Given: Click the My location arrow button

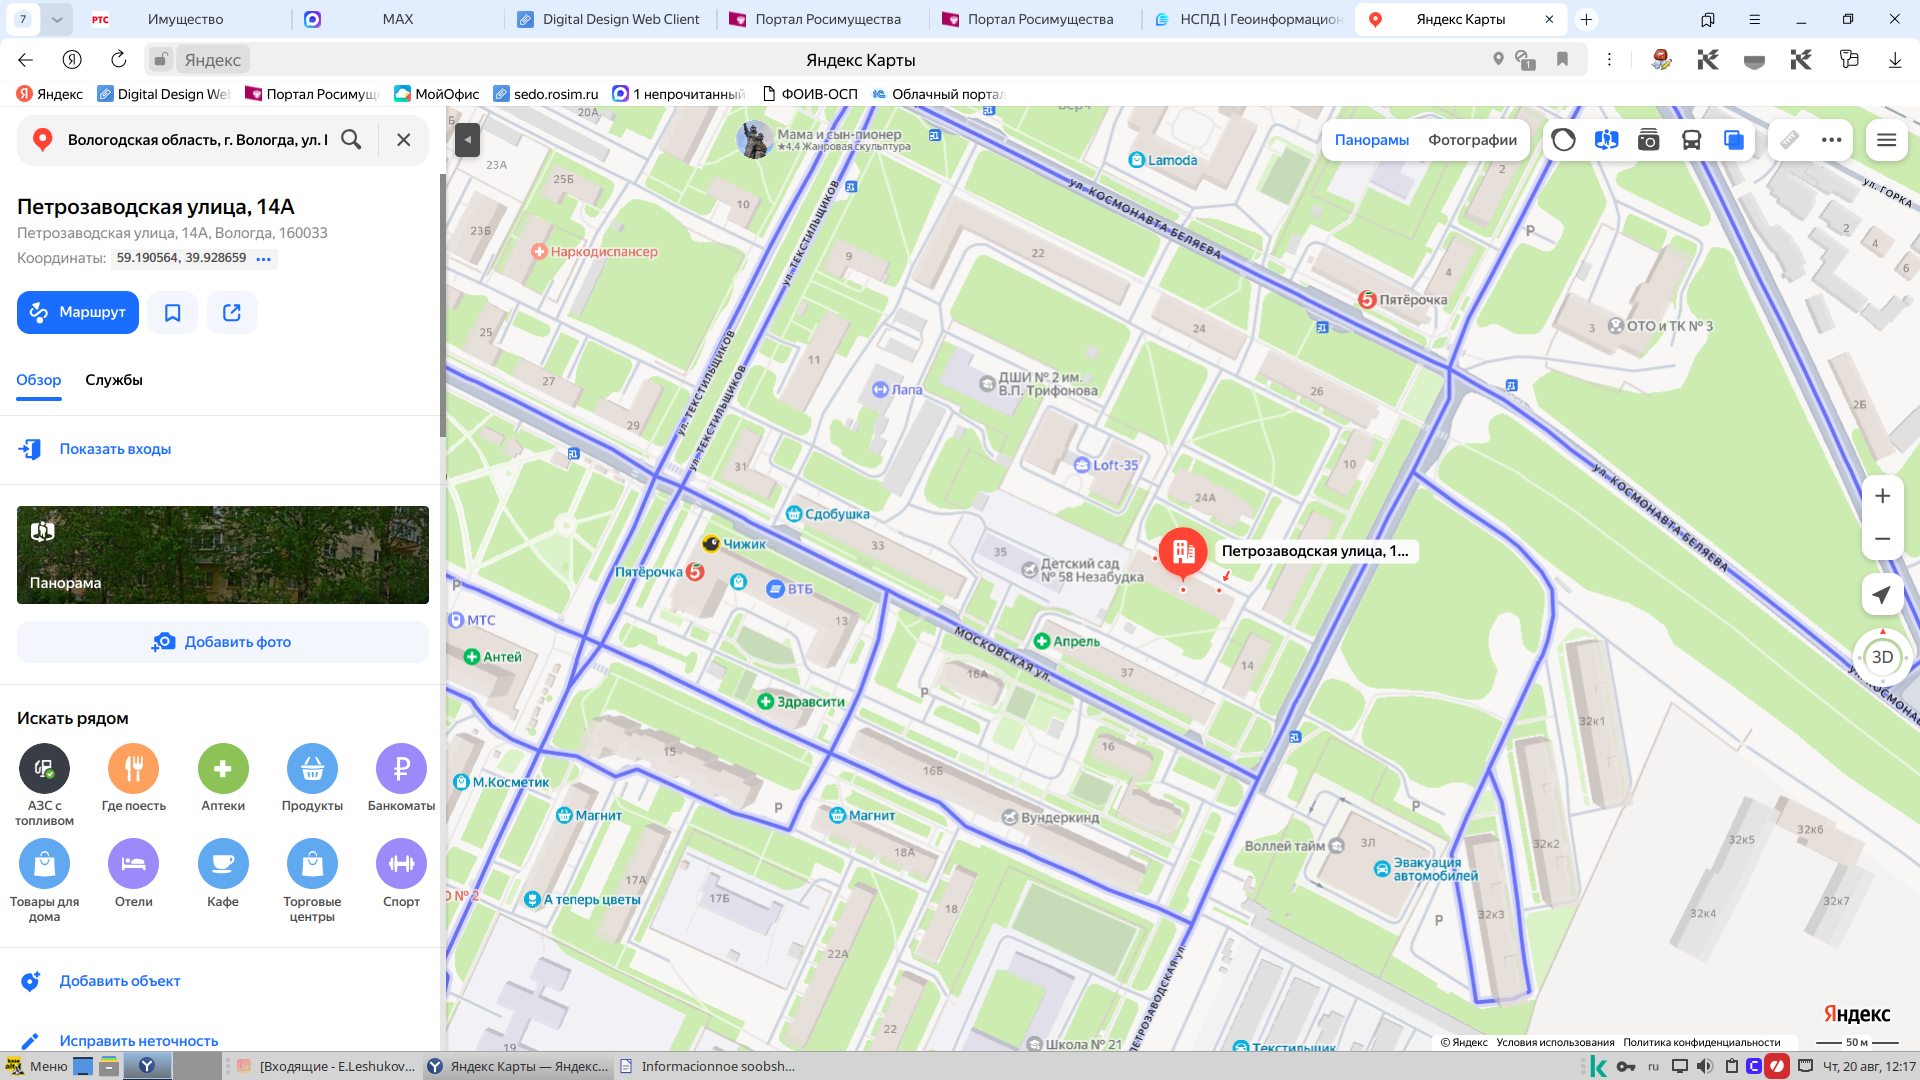Looking at the screenshot, I should 1883,595.
